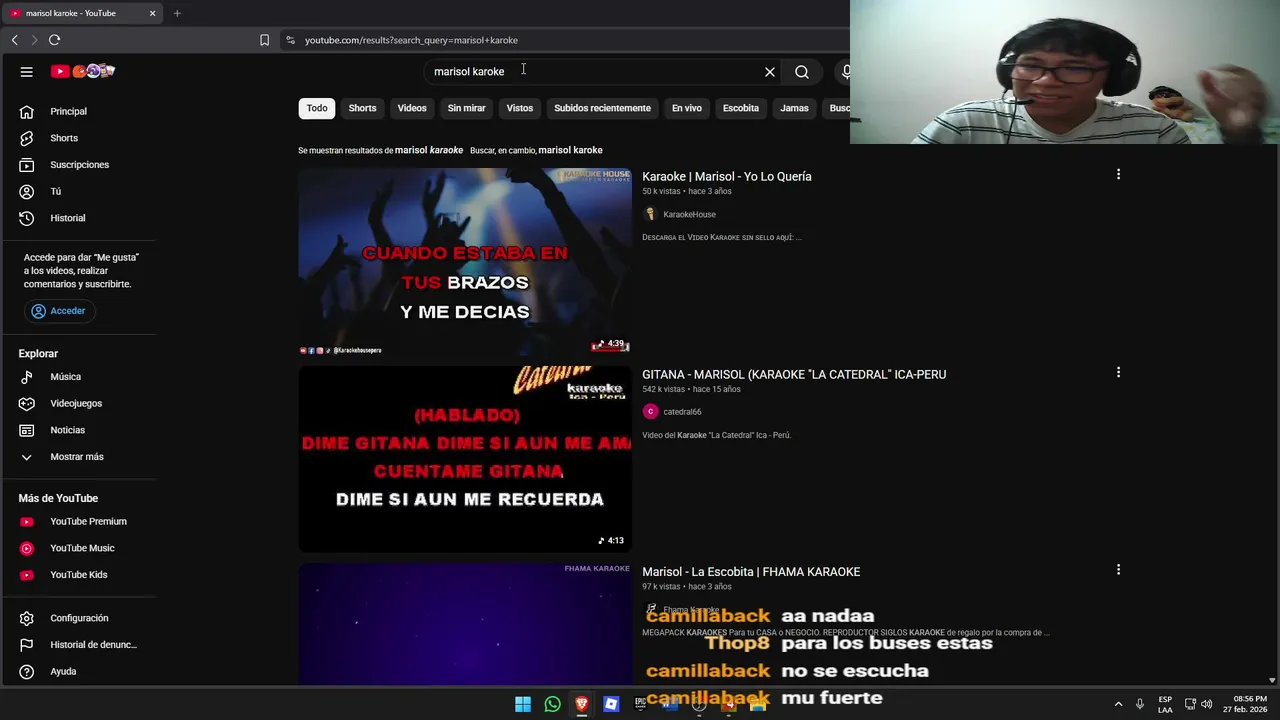Select the Sin mirar filter chip
1280x720 pixels.
[466, 108]
